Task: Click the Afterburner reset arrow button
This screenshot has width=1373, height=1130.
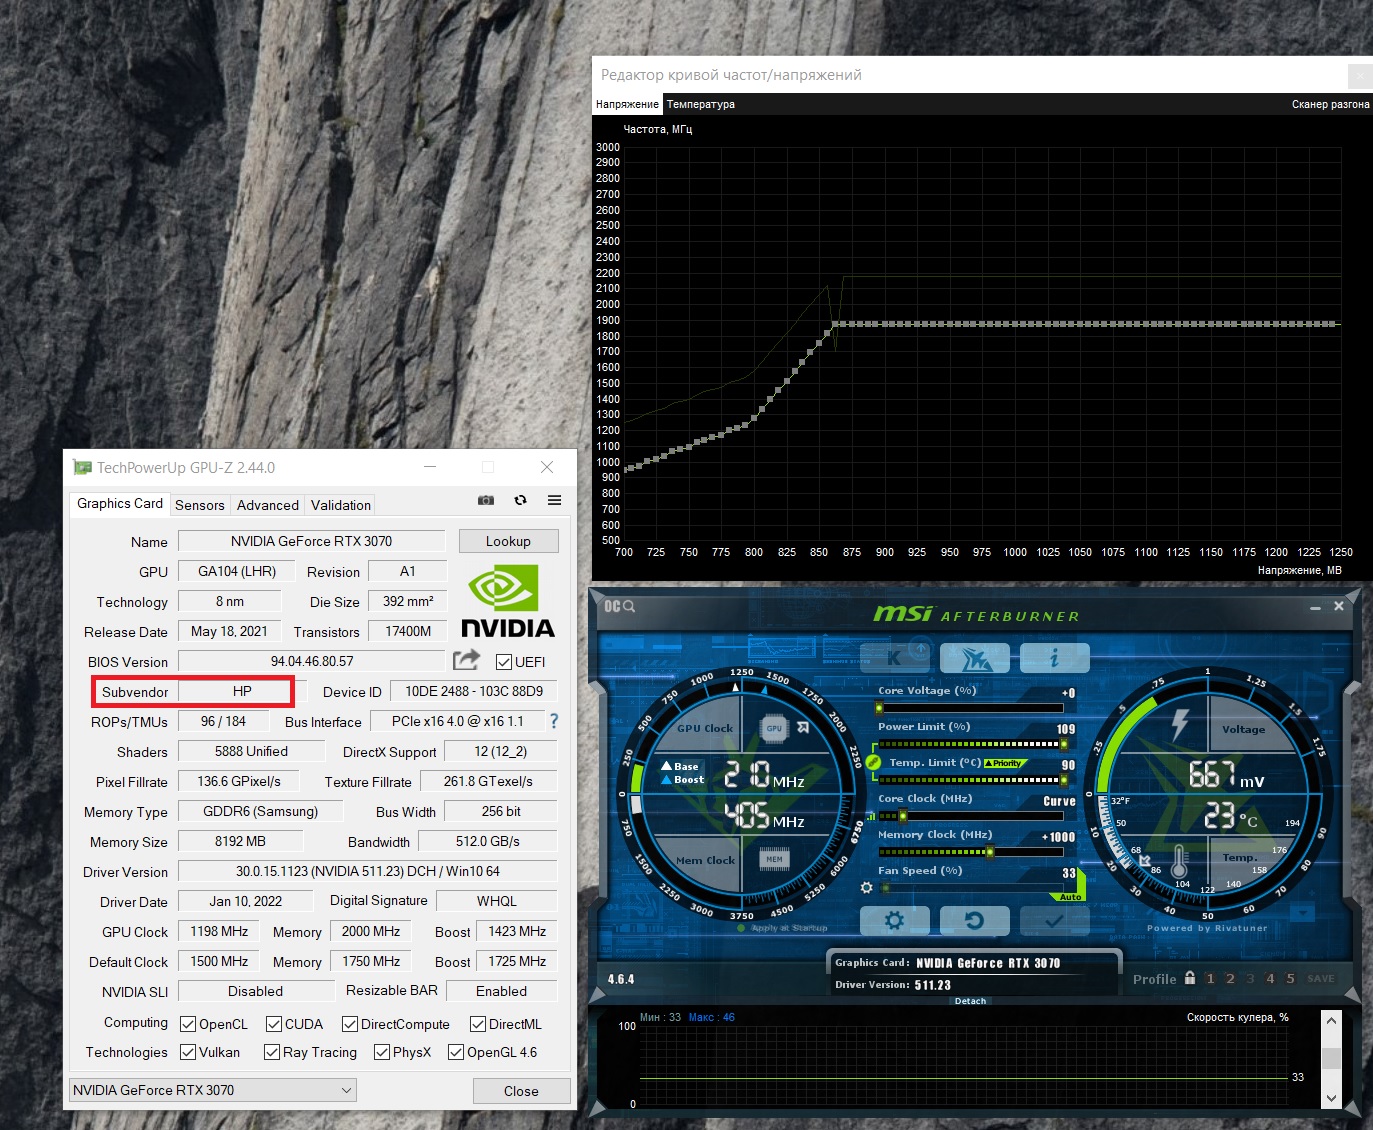Action: point(974,920)
